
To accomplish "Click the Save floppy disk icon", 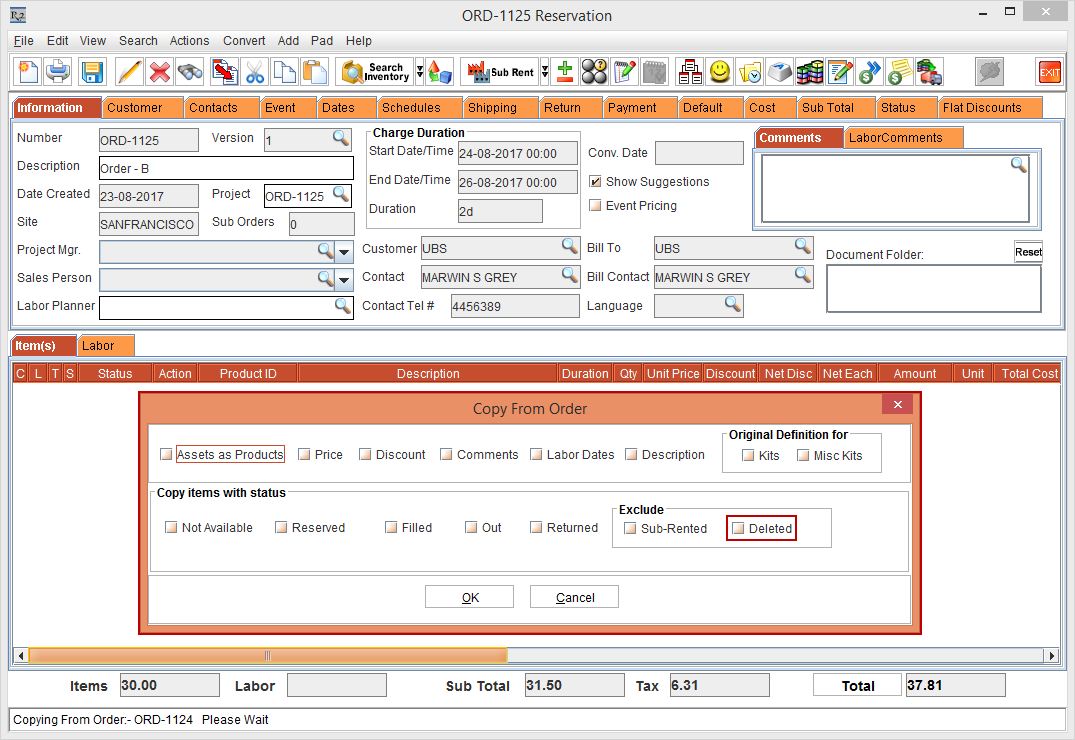I will click(92, 72).
